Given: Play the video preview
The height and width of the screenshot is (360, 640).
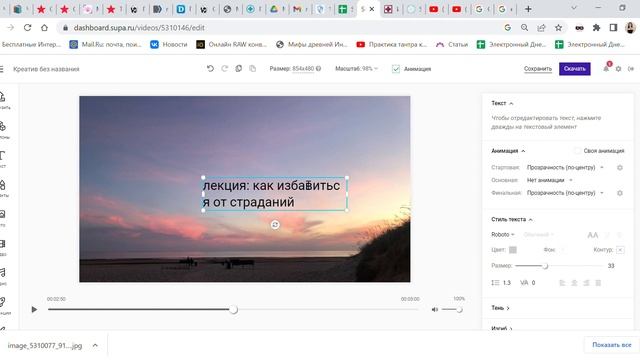Looking at the screenshot, I should (x=34, y=309).
